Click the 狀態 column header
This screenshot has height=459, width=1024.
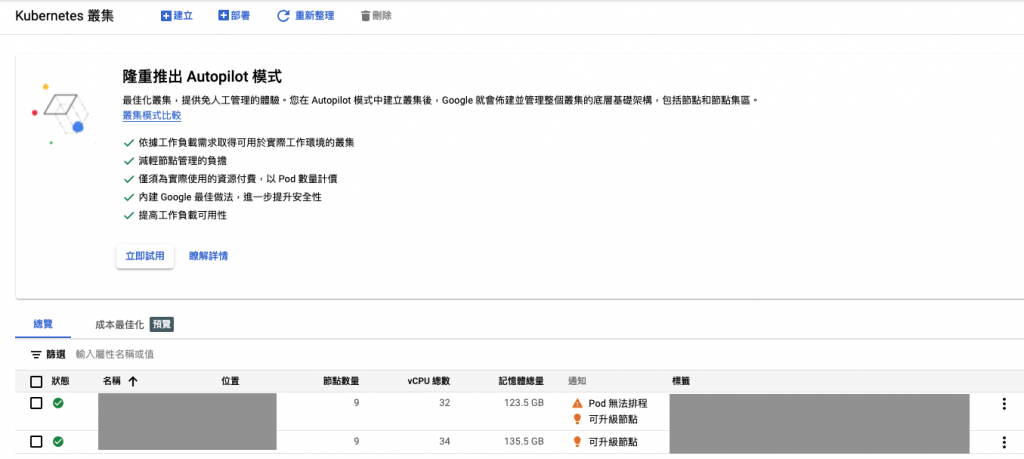point(60,381)
